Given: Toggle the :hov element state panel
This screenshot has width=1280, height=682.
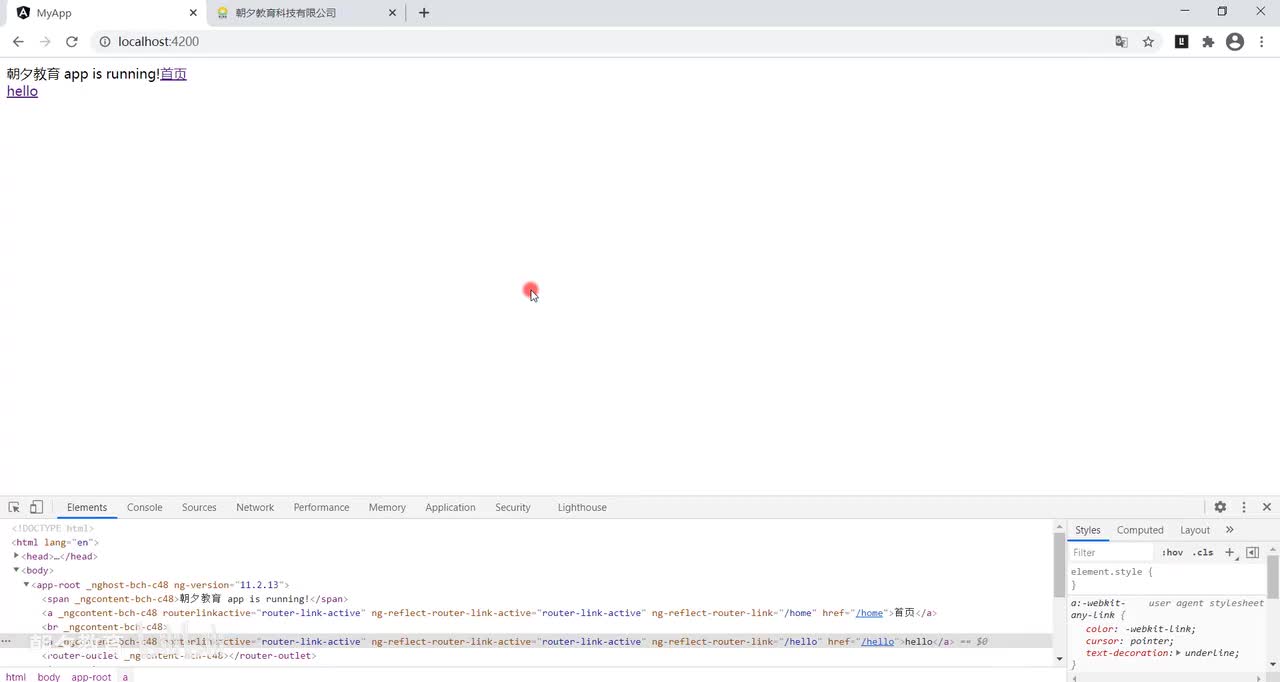Looking at the screenshot, I should pyautogui.click(x=1172, y=552).
